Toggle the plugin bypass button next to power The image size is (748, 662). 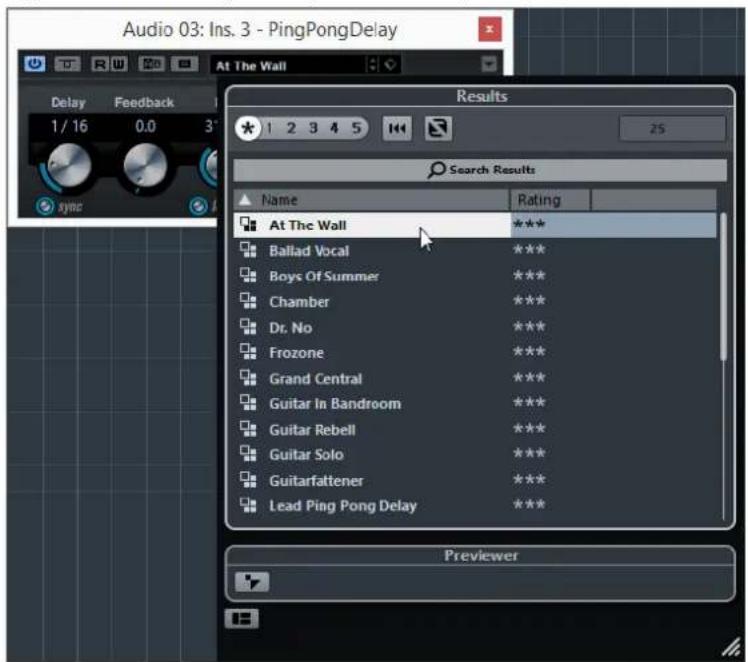point(67,64)
